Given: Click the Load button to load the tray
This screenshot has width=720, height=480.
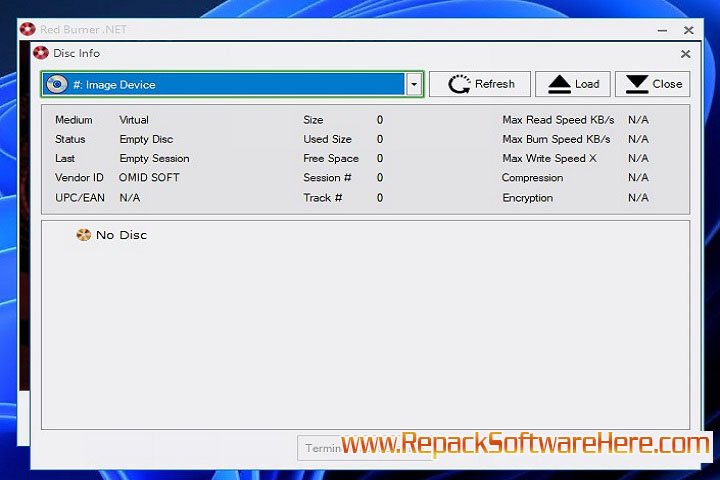Looking at the screenshot, I should (x=573, y=84).
